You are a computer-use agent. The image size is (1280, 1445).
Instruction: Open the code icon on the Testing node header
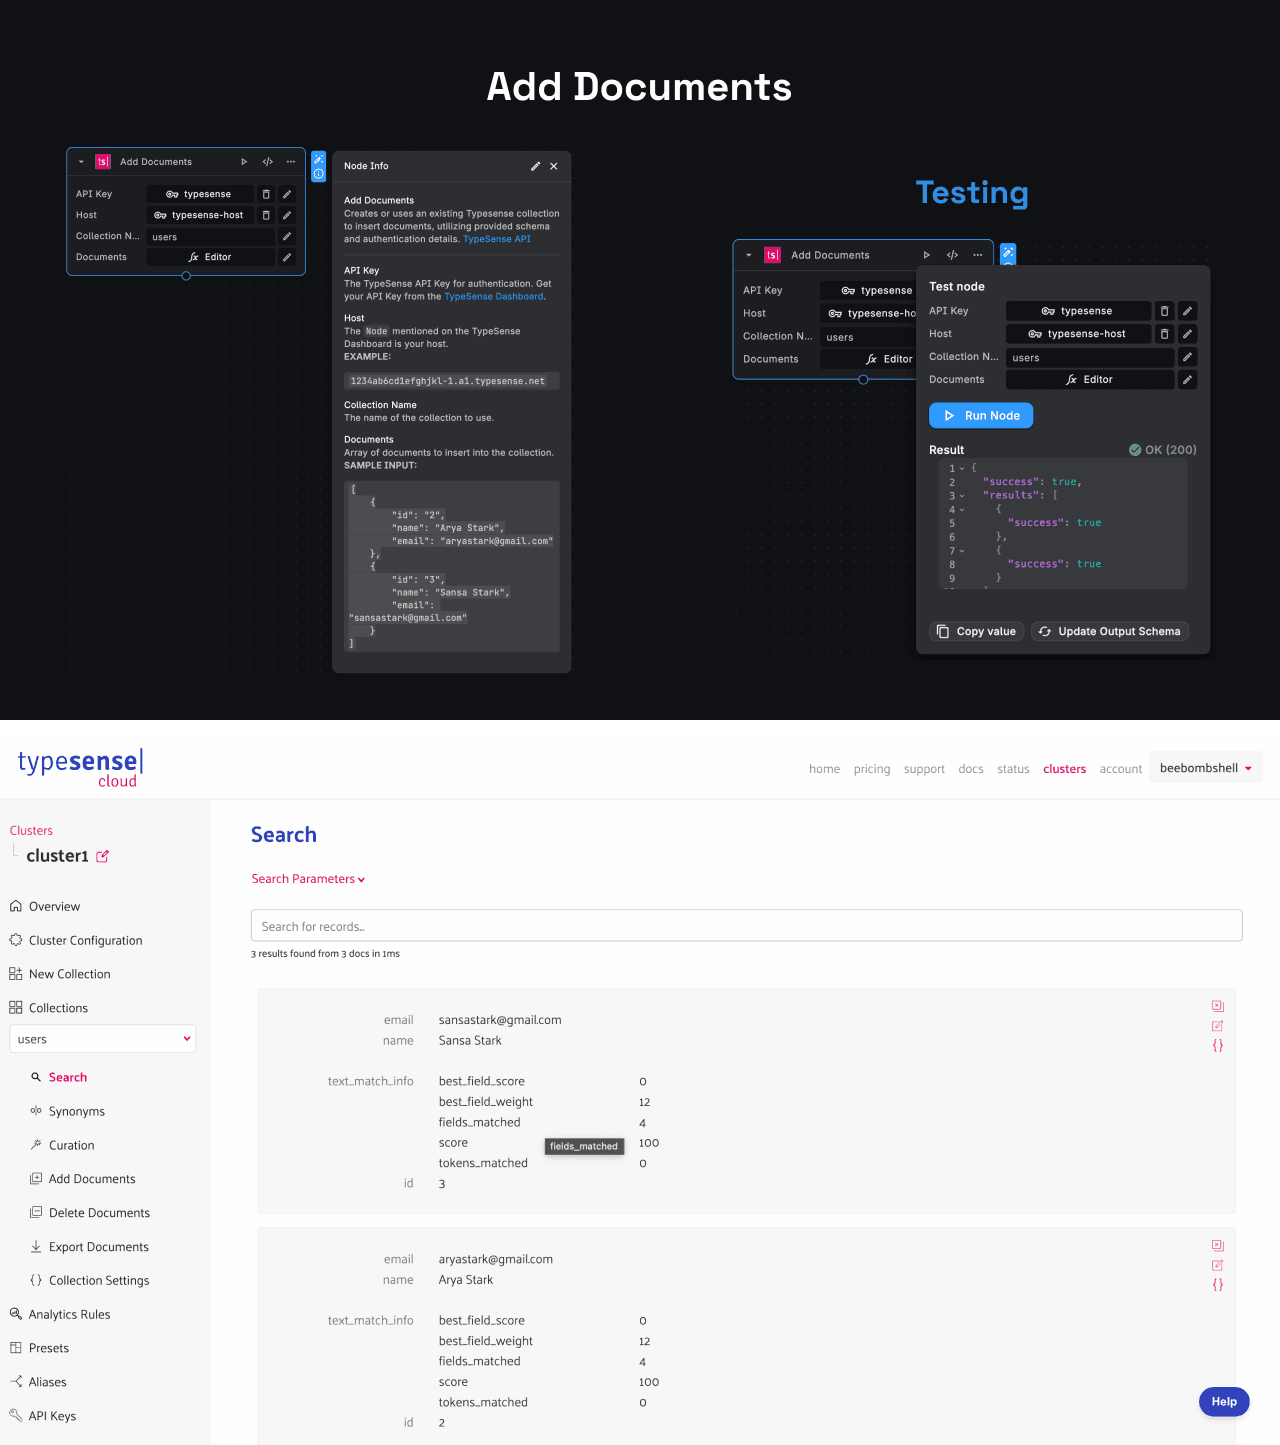pos(952,255)
